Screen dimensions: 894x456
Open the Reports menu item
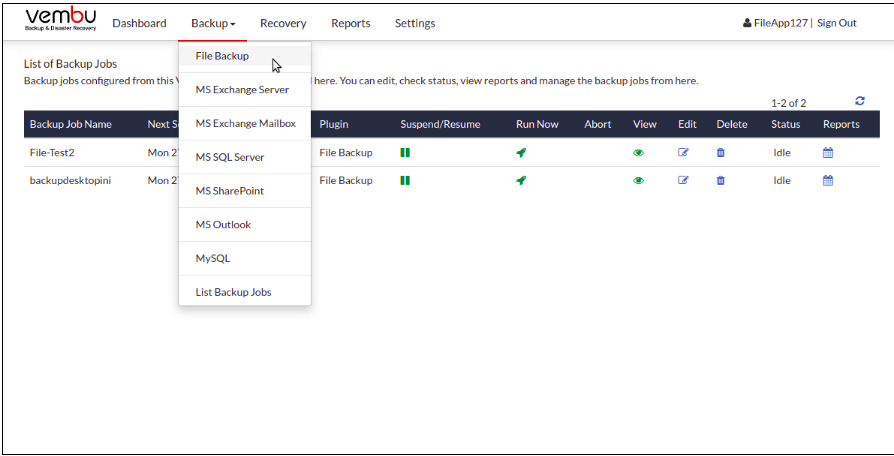[x=351, y=23]
